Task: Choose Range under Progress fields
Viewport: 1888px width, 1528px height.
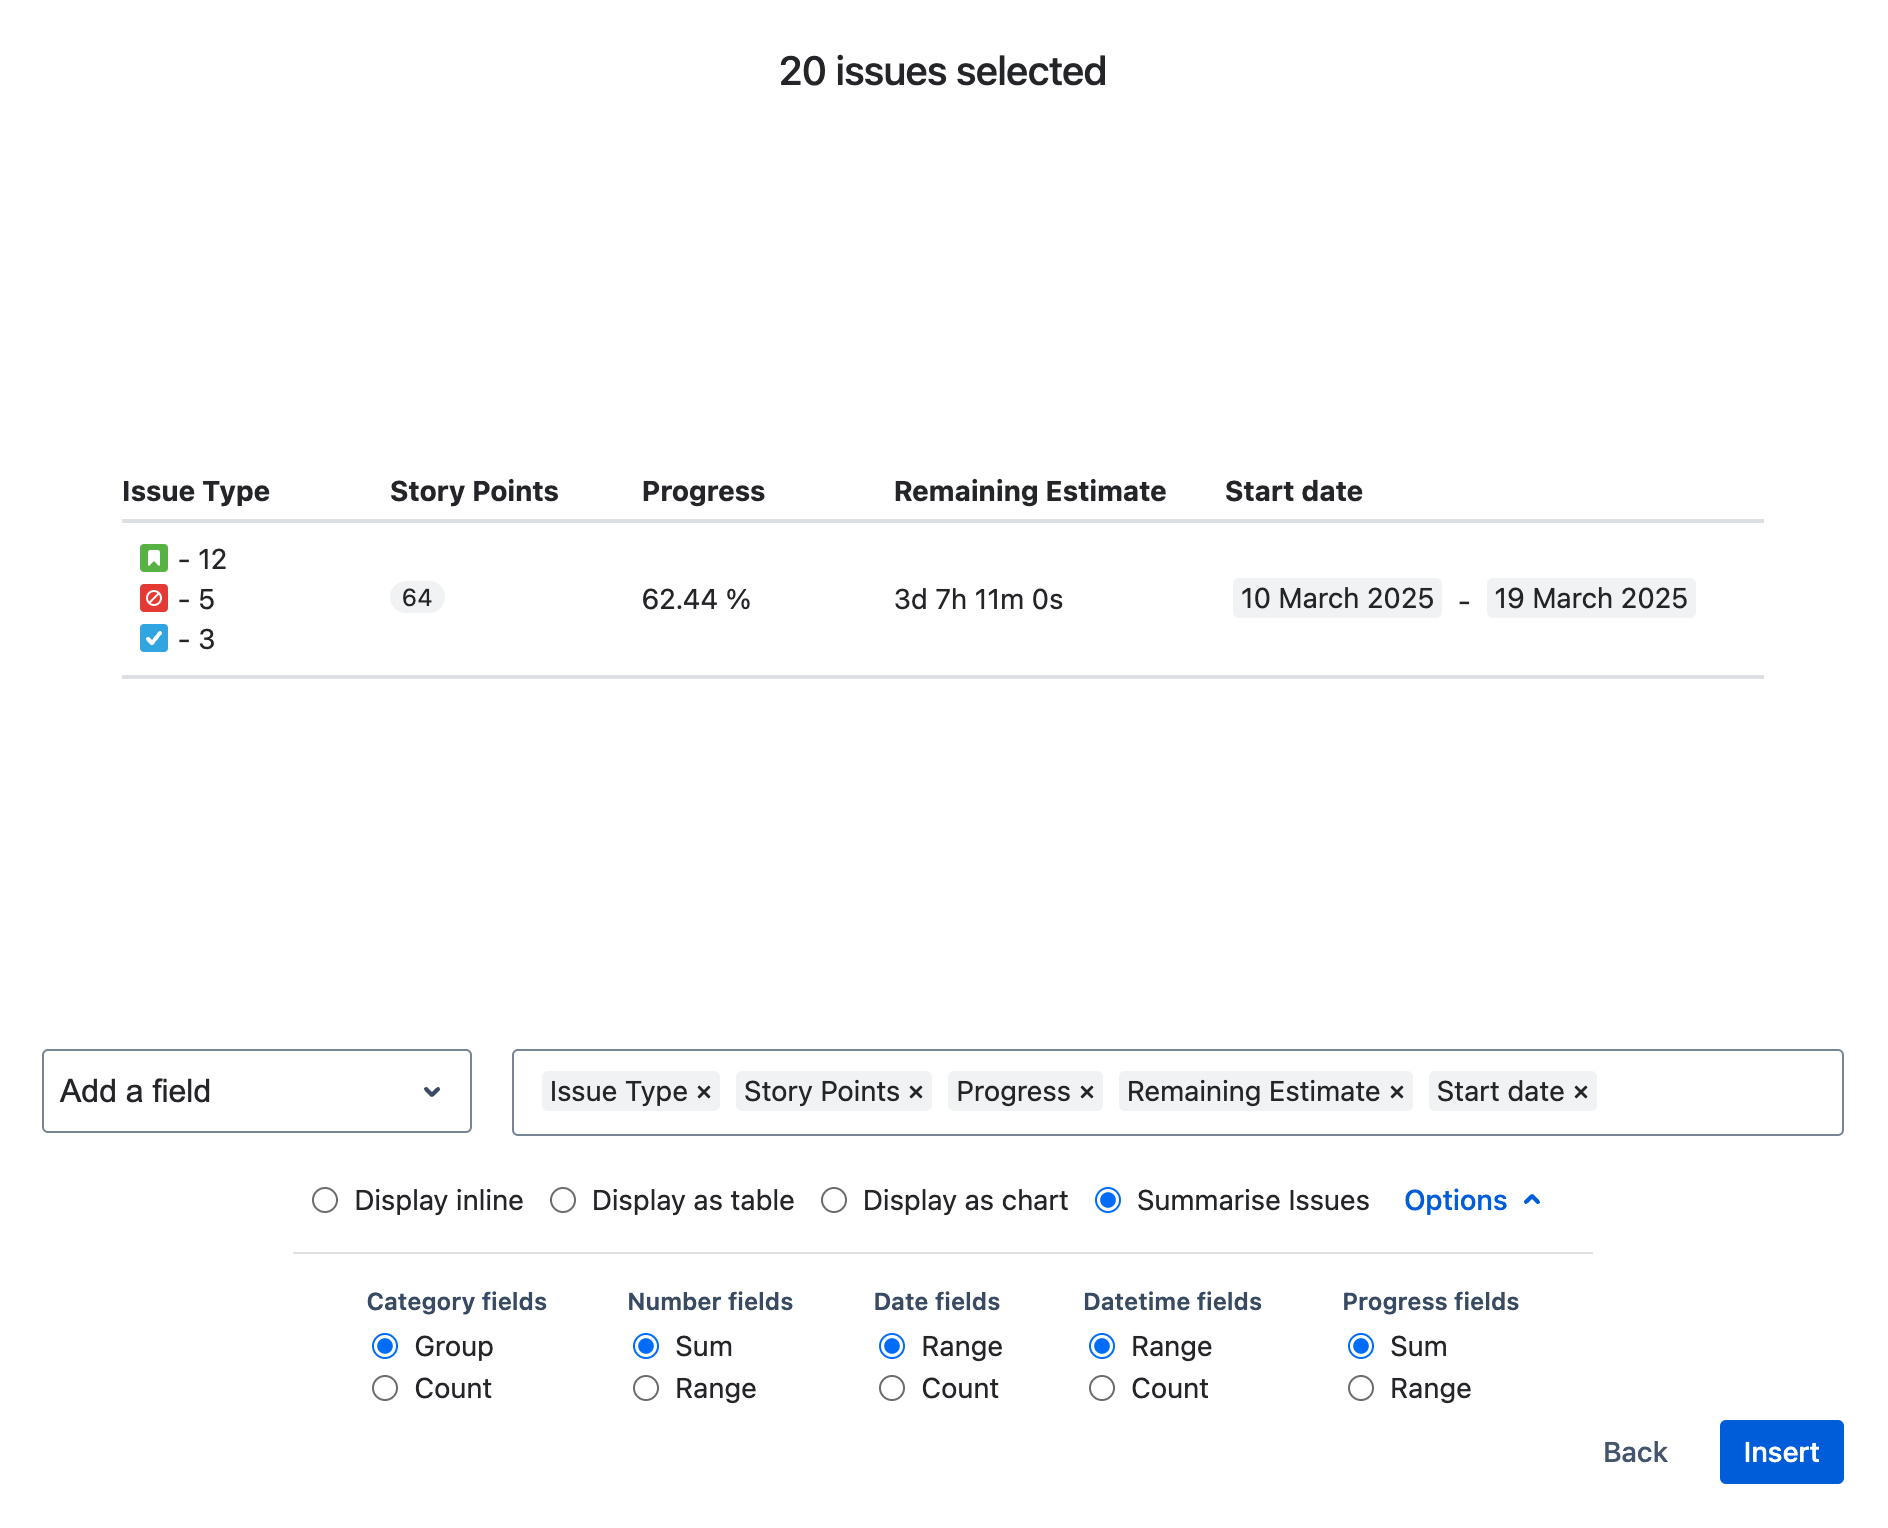Action: (1361, 1388)
